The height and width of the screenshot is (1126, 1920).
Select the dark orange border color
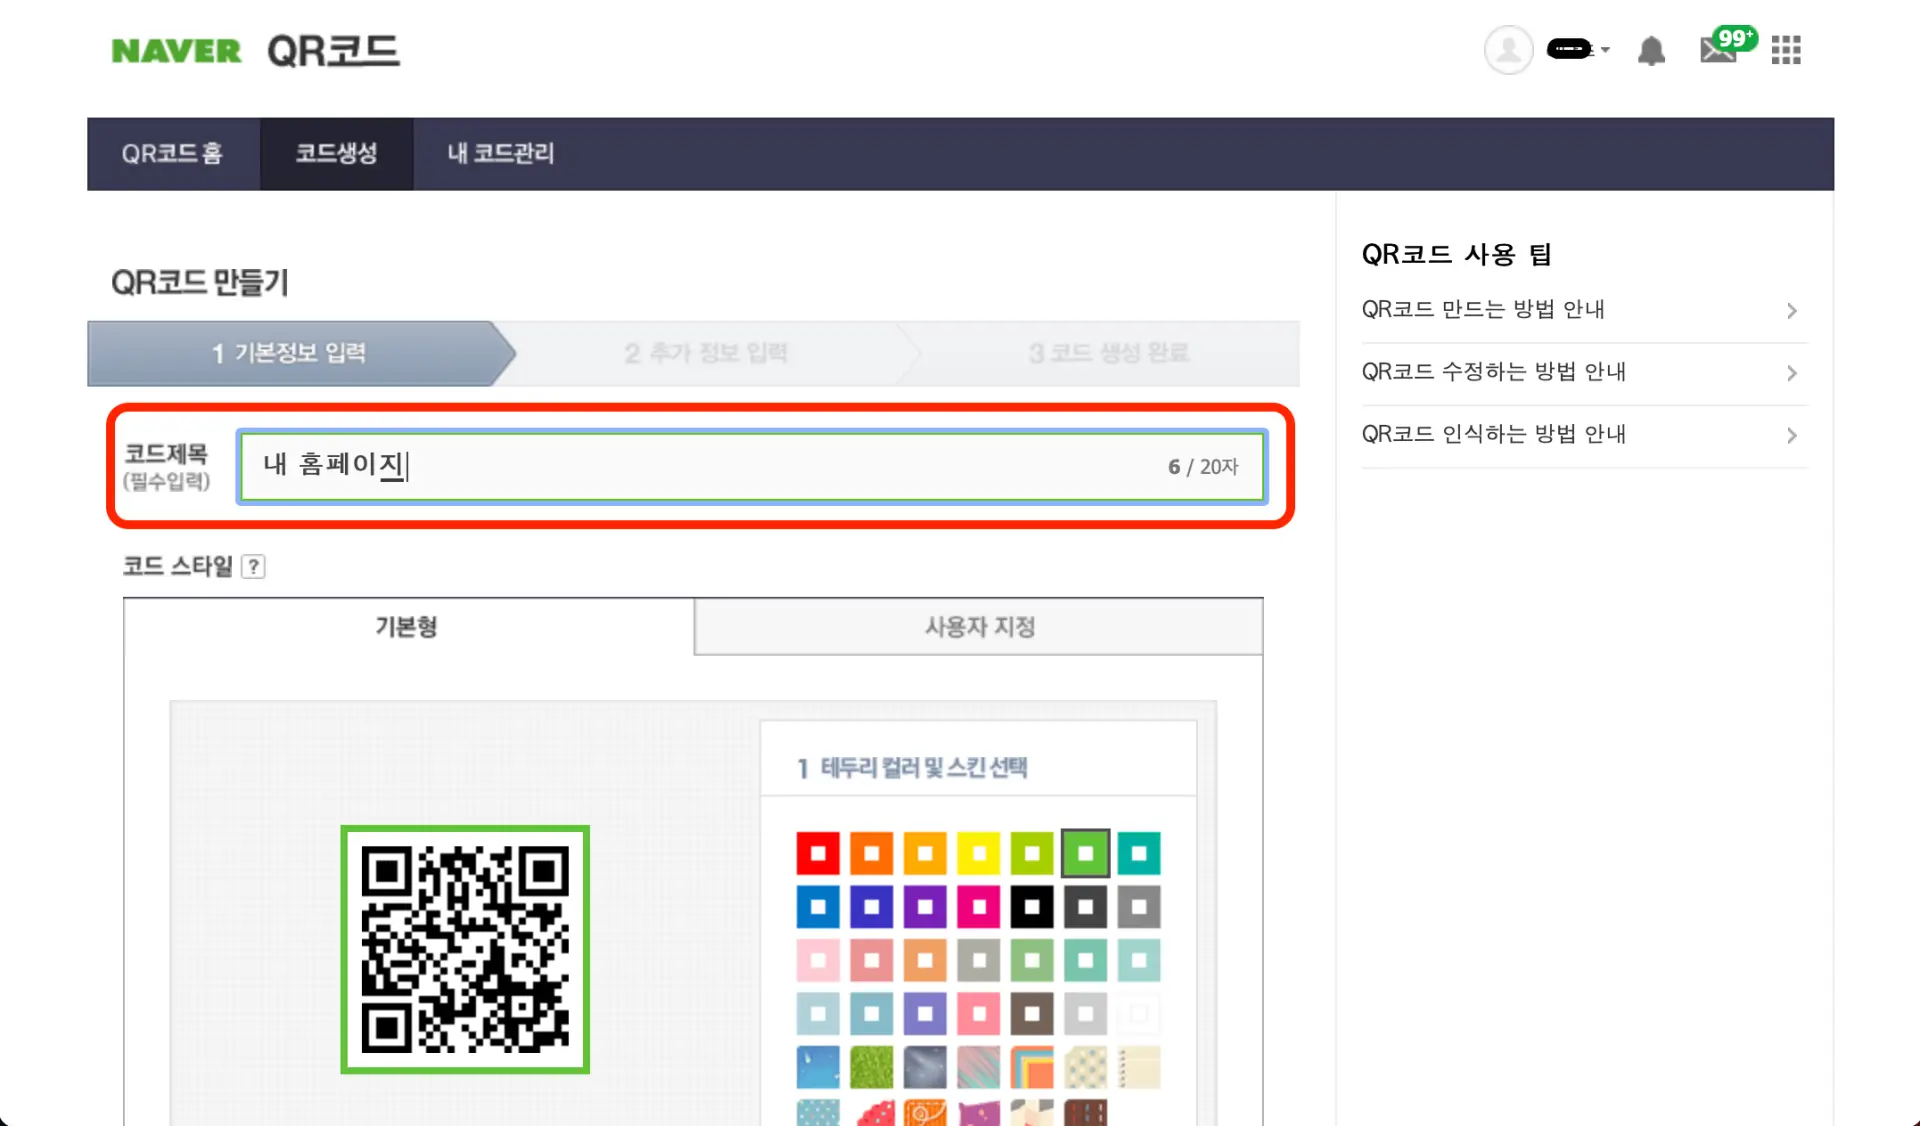coord(872,854)
